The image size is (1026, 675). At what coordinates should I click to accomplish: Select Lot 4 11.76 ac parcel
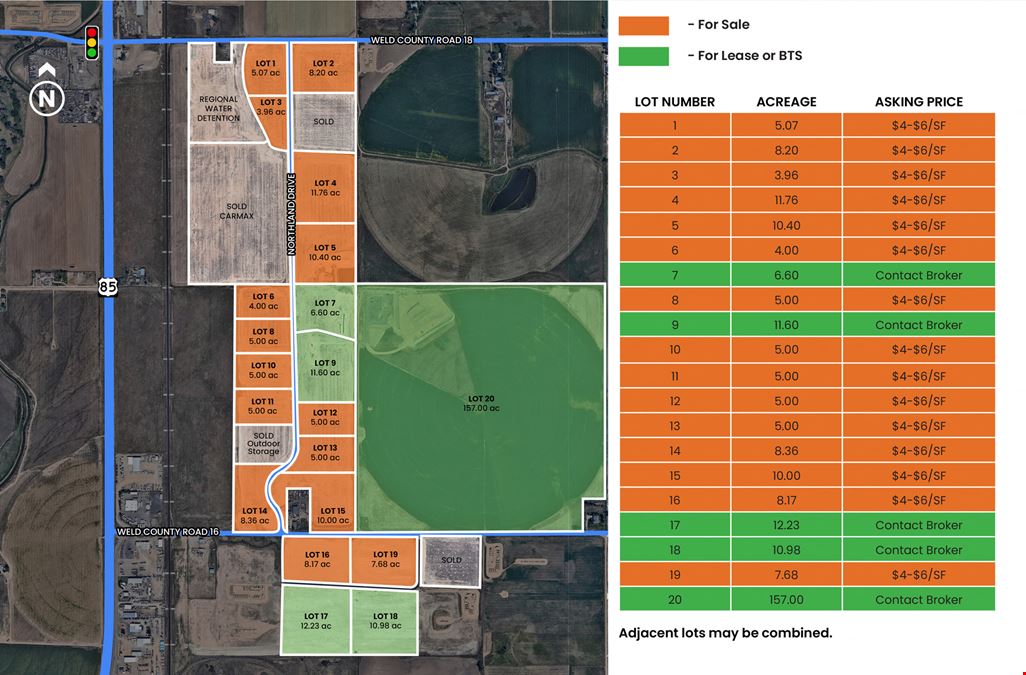coord(325,188)
